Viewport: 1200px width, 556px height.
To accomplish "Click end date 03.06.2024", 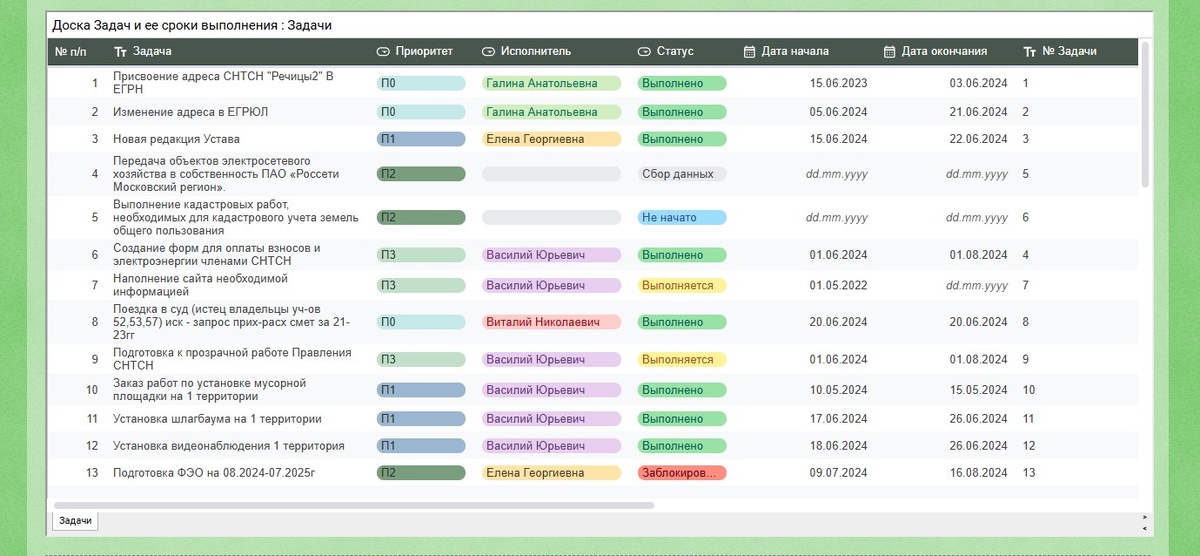I will [978, 84].
